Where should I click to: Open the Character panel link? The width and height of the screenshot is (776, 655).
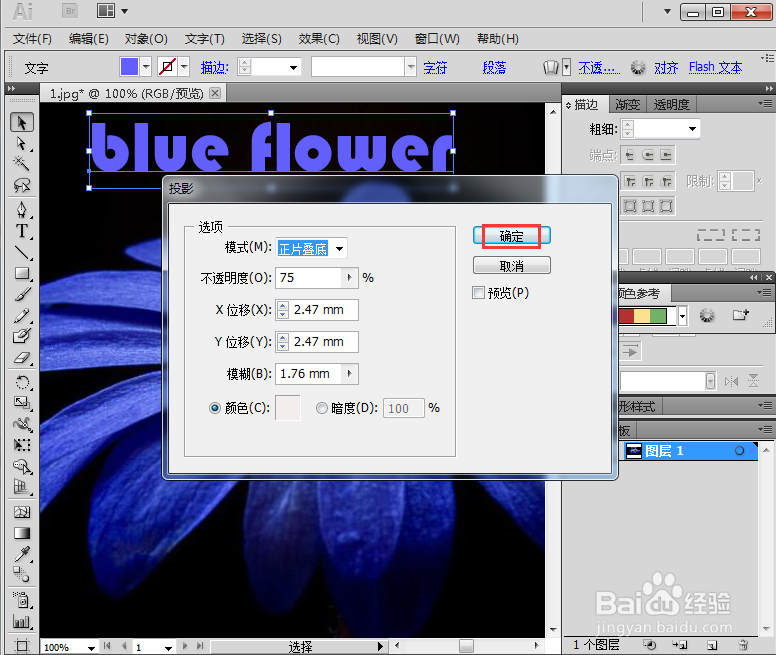[x=435, y=67]
